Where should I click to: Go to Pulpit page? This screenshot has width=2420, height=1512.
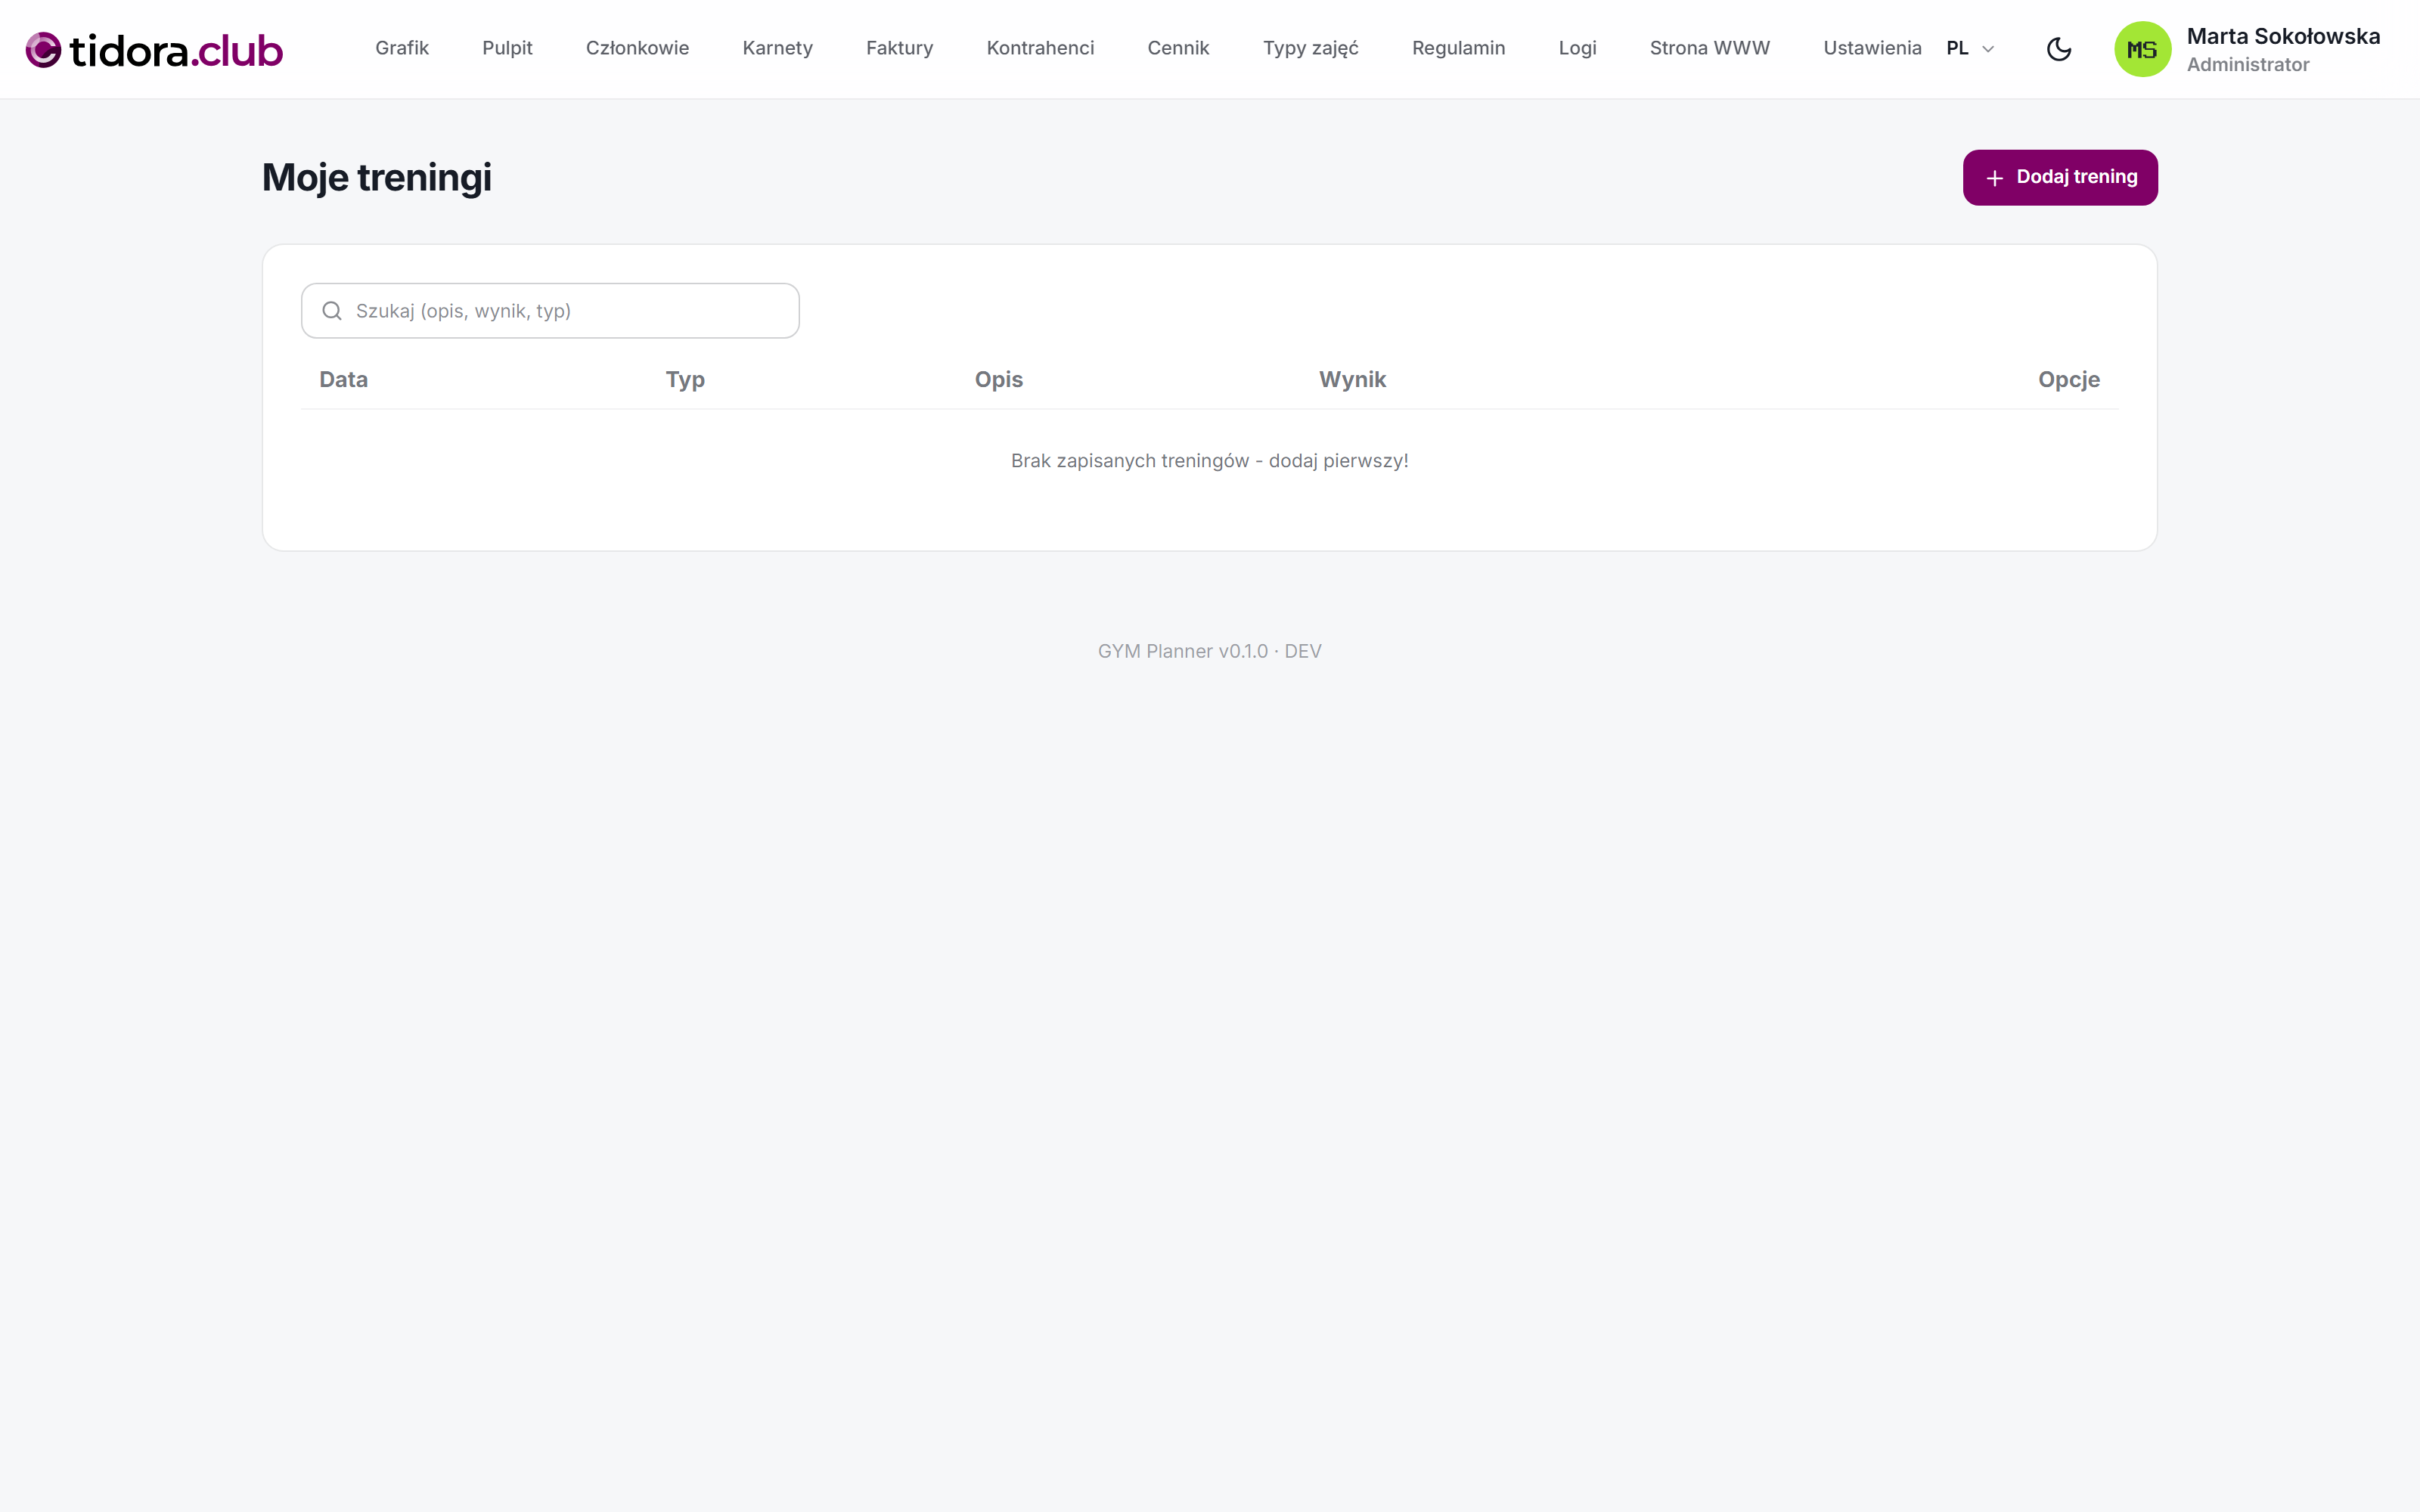coord(507,48)
